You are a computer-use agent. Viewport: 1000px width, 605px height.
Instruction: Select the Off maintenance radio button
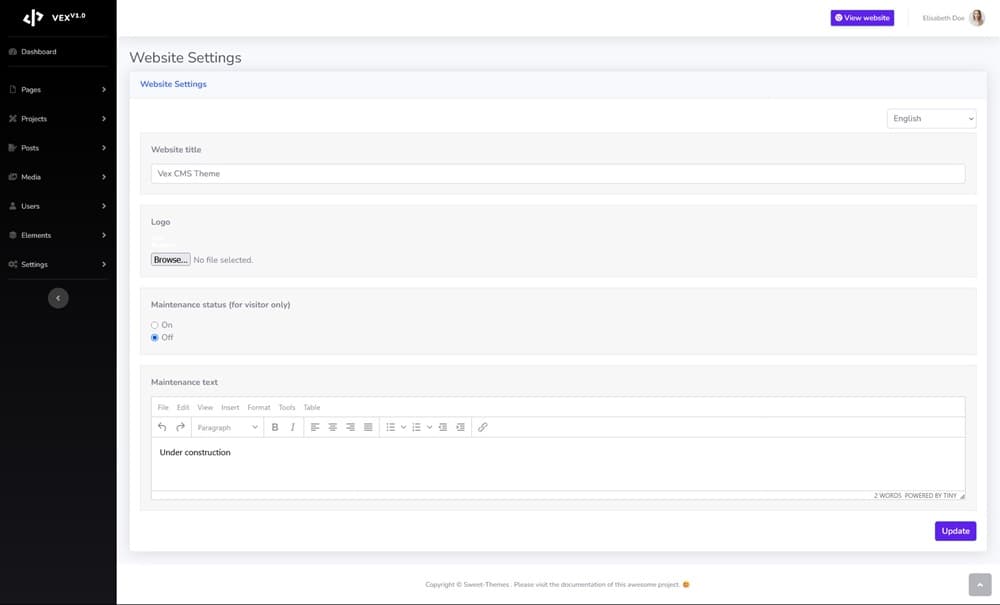pos(155,338)
